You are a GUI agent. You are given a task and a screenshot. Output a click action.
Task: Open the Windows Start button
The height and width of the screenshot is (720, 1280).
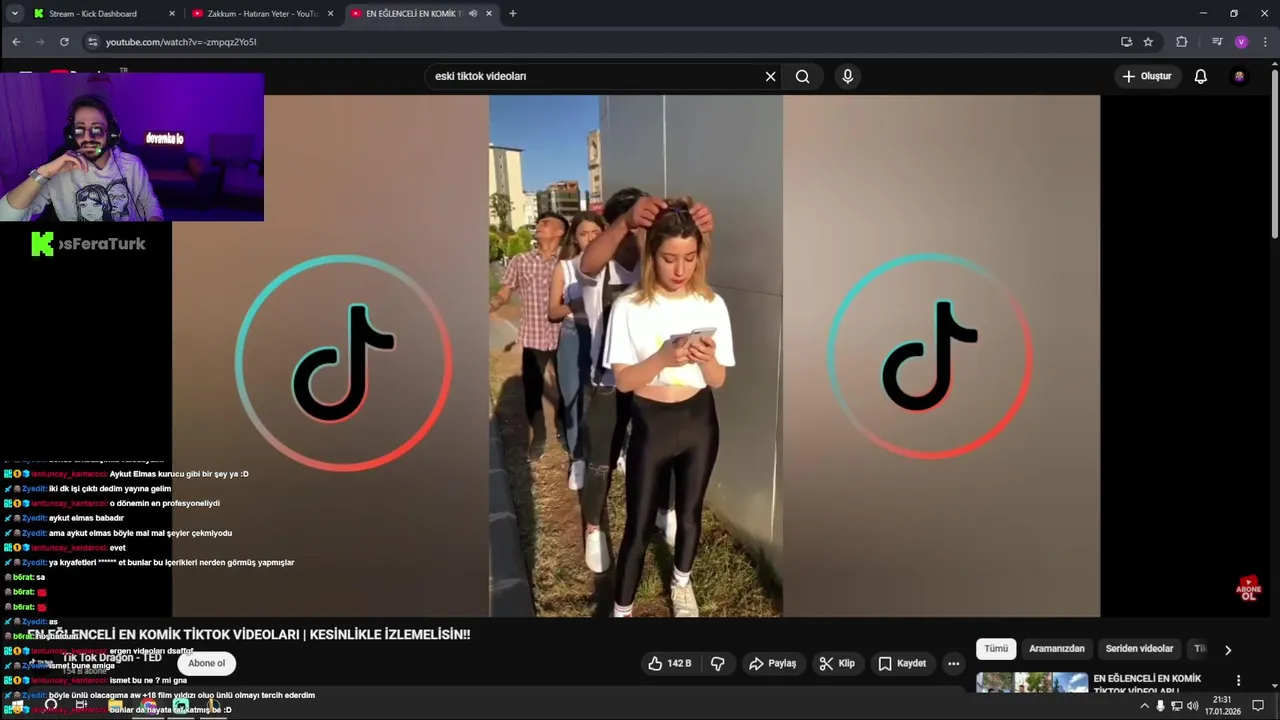click(x=17, y=706)
